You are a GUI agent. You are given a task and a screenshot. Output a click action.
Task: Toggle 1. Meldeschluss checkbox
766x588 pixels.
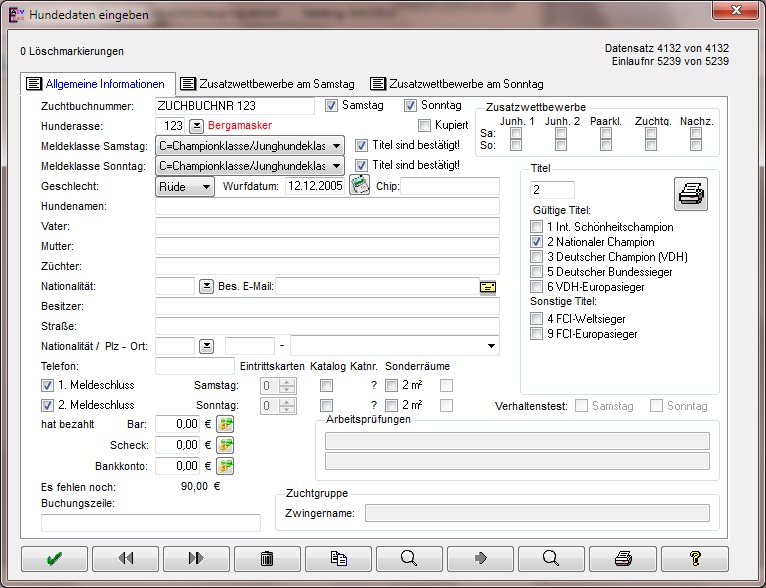pos(47,385)
